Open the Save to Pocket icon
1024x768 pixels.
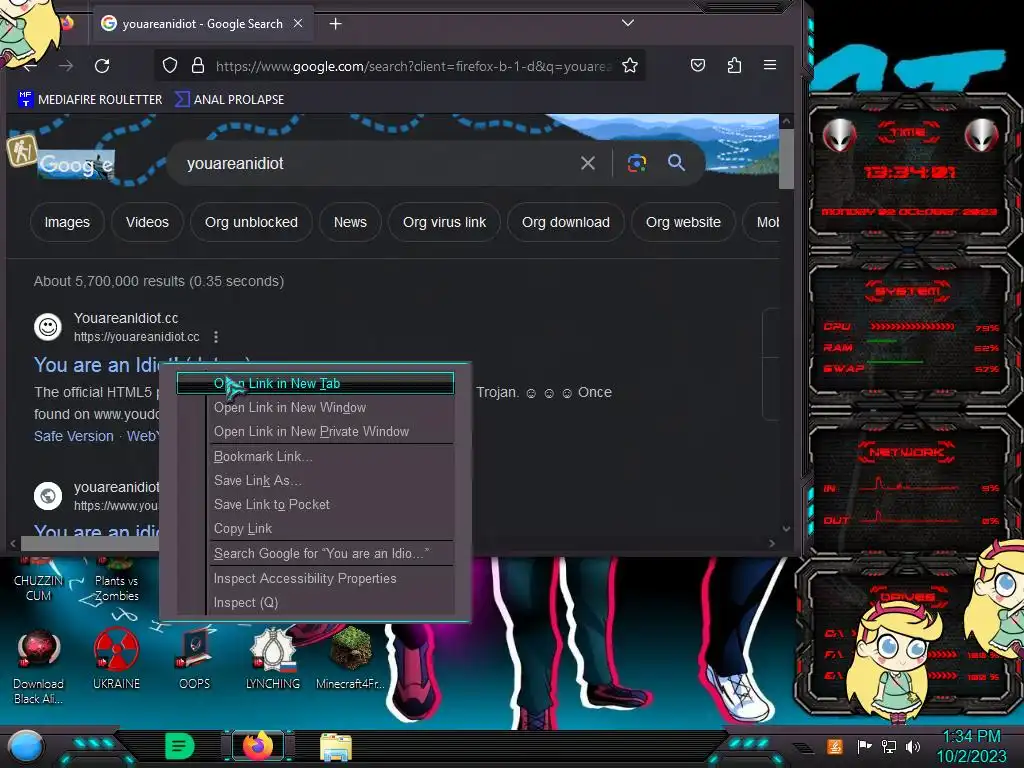tap(697, 65)
